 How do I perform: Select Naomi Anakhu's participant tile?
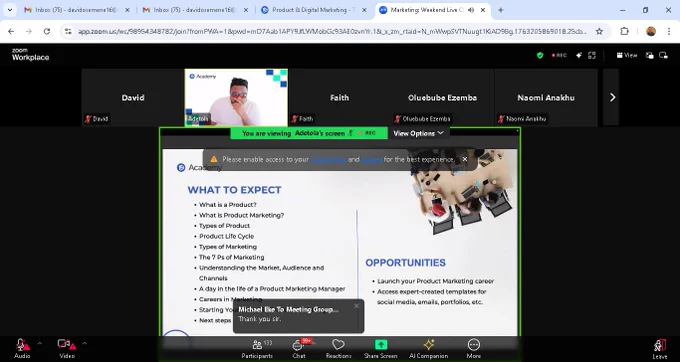tap(546, 98)
